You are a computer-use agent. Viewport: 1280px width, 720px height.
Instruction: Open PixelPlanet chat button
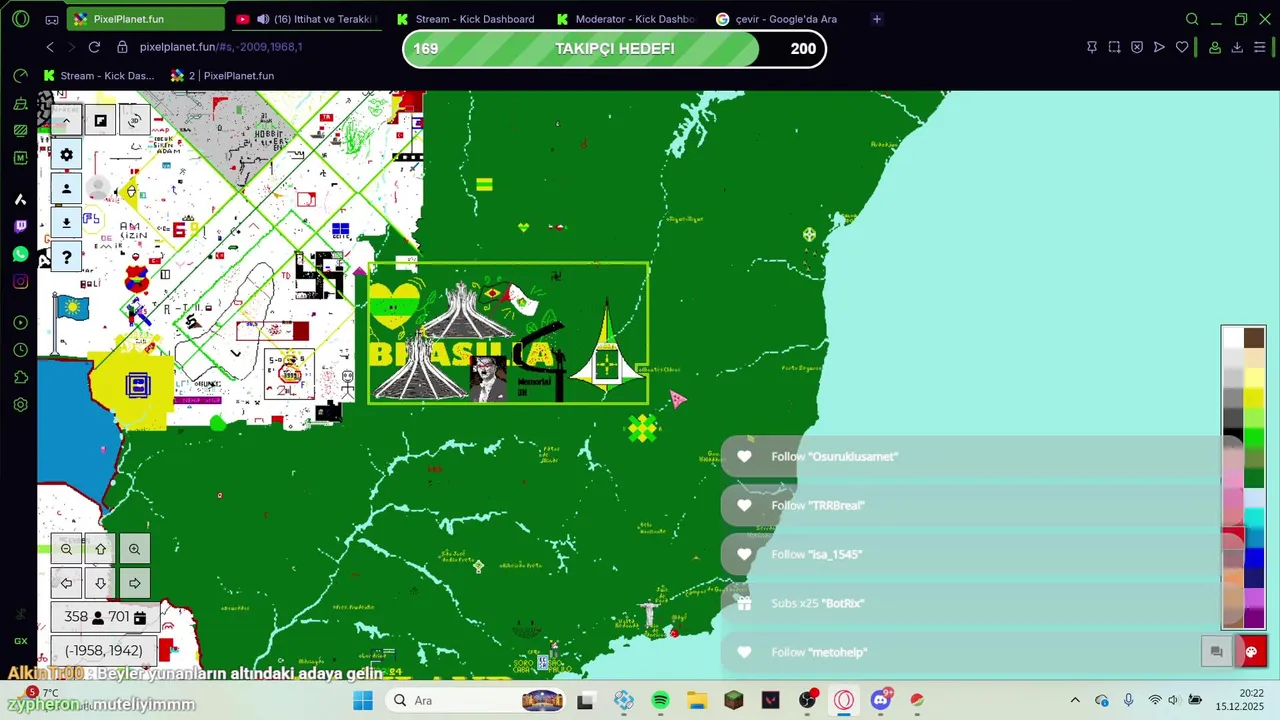pyautogui.click(x=1217, y=651)
